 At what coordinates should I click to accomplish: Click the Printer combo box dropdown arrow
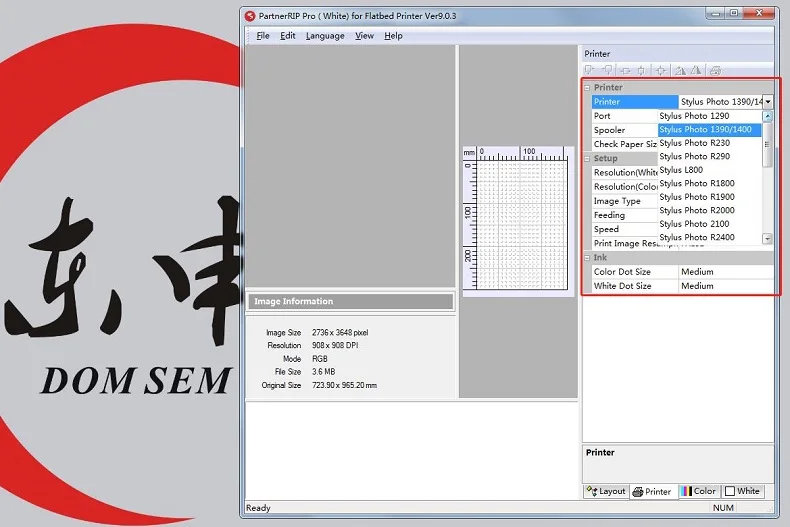(x=768, y=102)
